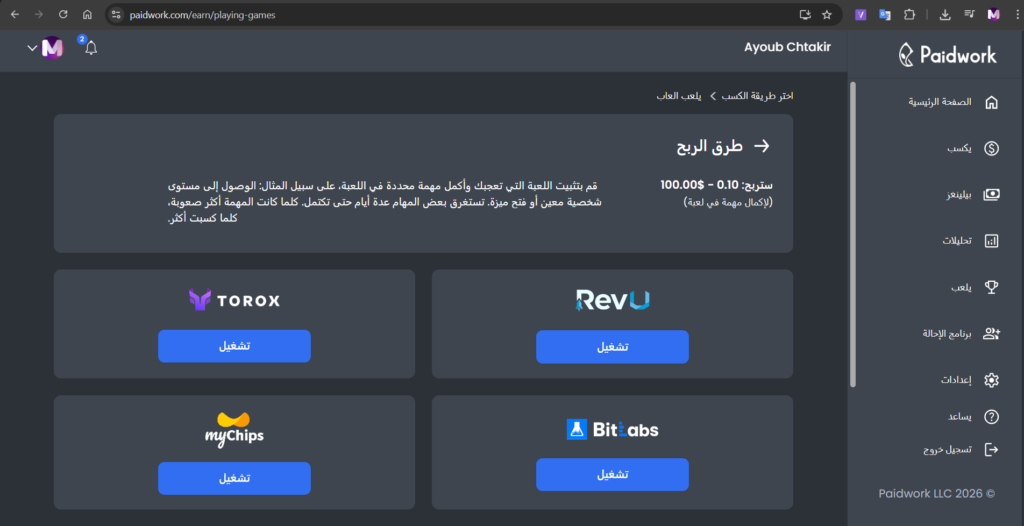The height and width of the screenshot is (526, 1024).
Task: Click the install app icon in address bar
Action: pos(805,14)
